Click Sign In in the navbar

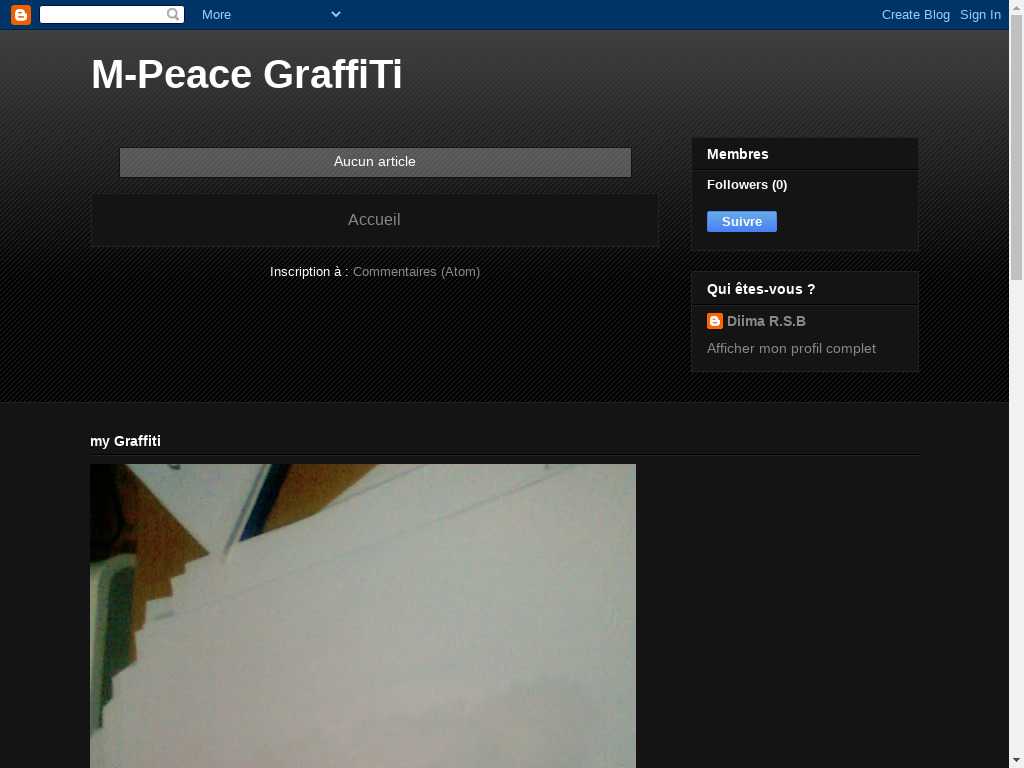[x=980, y=15]
